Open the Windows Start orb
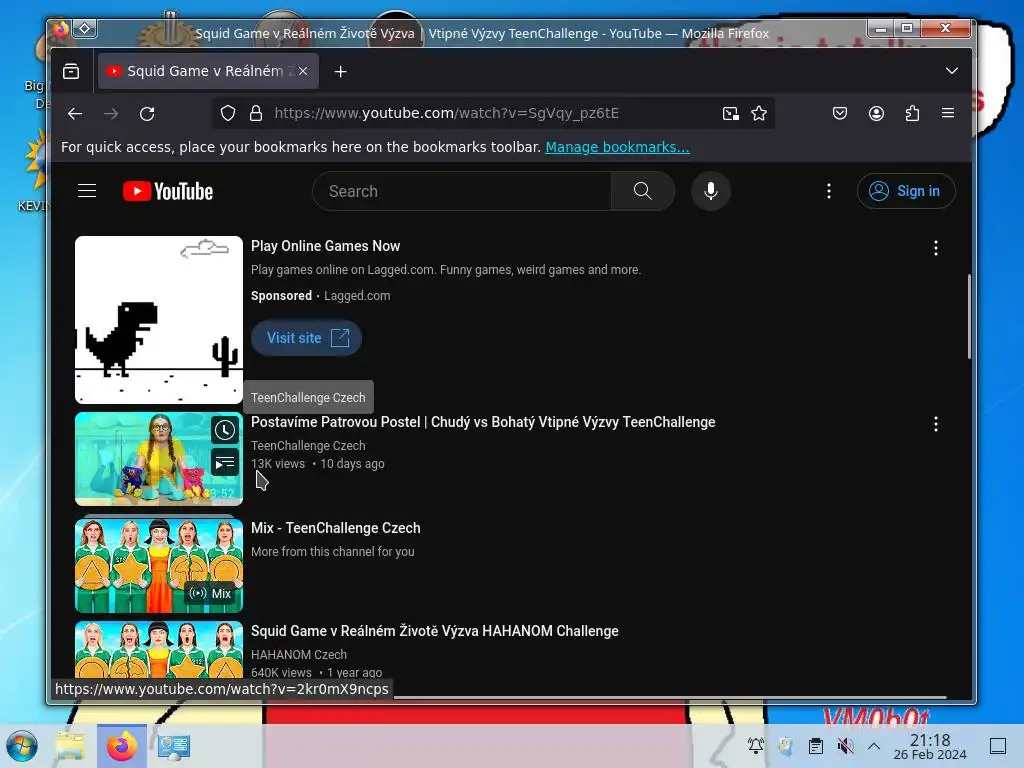The image size is (1024, 768). pos(23,746)
